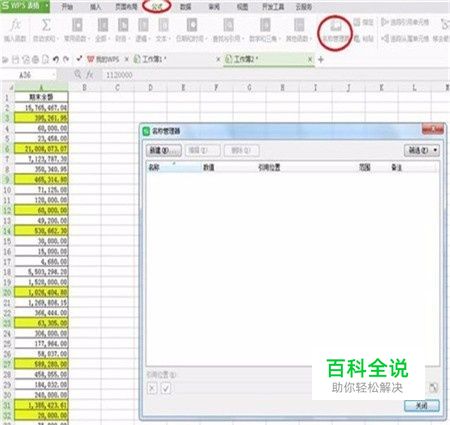Click the Value (数值) column header

[x=228, y=167]
